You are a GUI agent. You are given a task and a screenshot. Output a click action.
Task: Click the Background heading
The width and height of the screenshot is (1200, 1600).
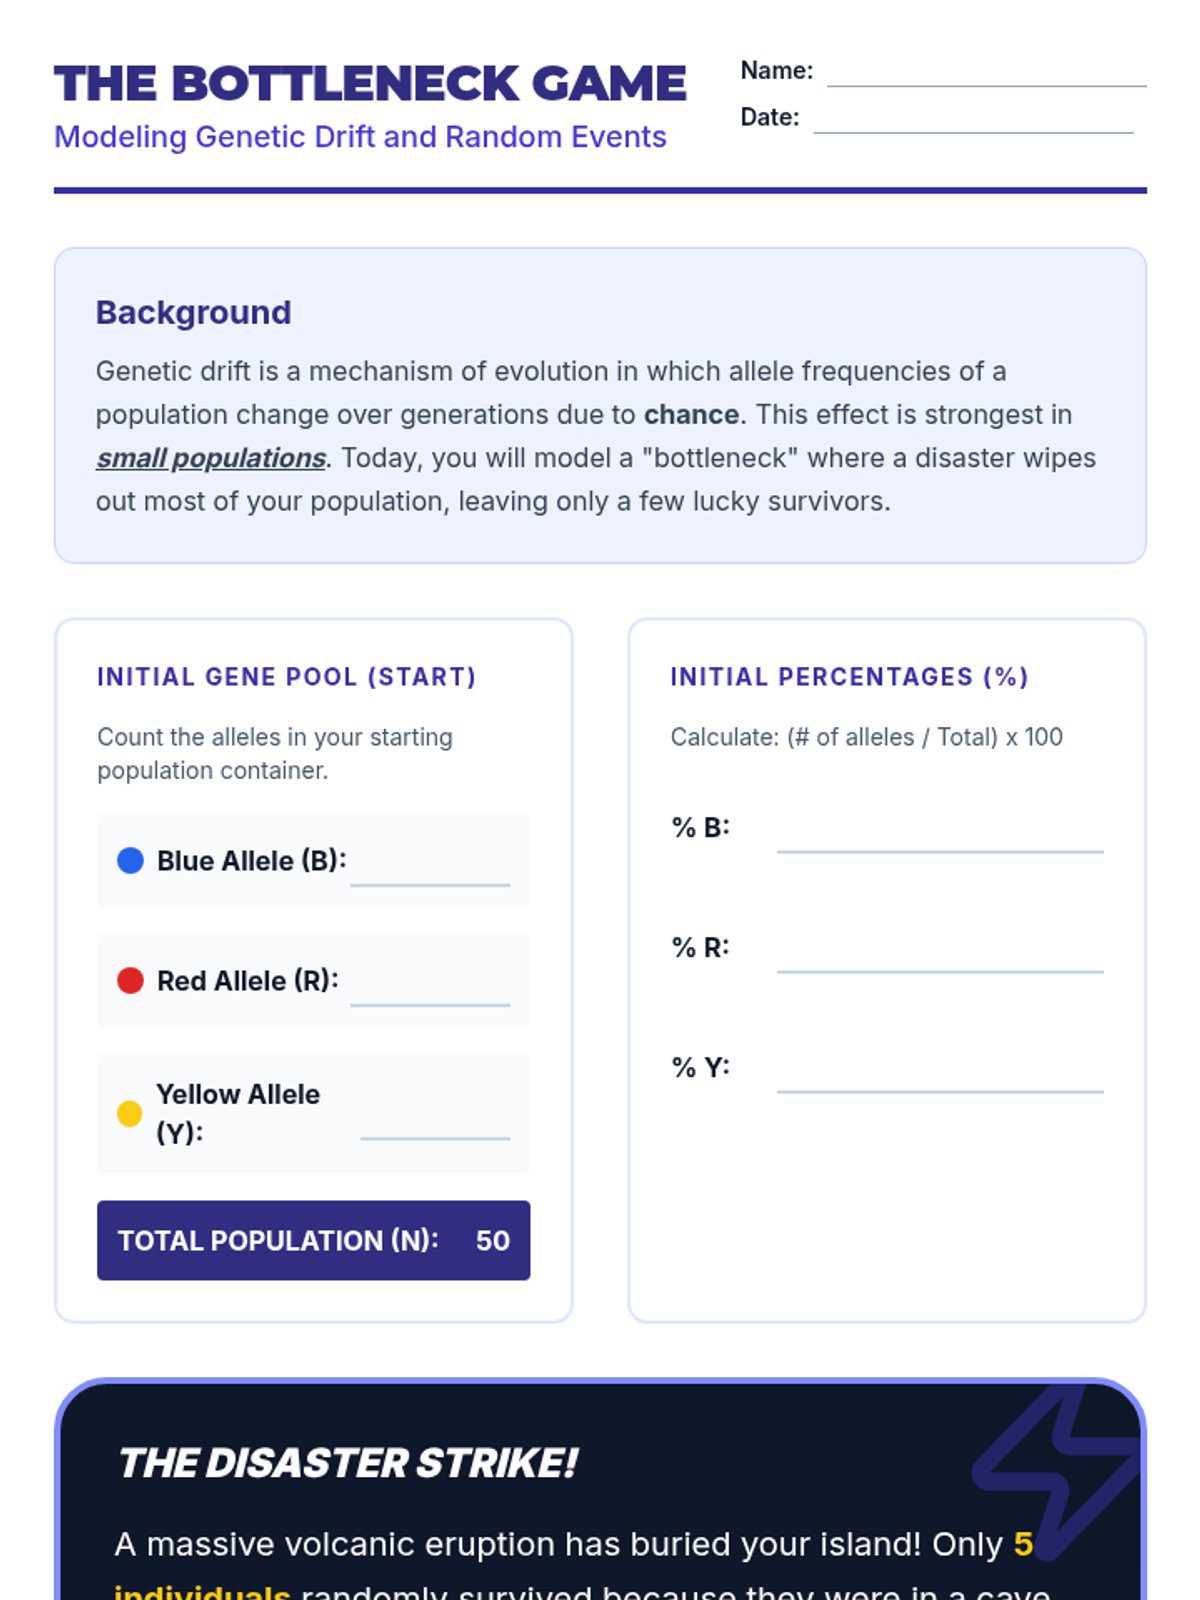(x=193, y=312)
